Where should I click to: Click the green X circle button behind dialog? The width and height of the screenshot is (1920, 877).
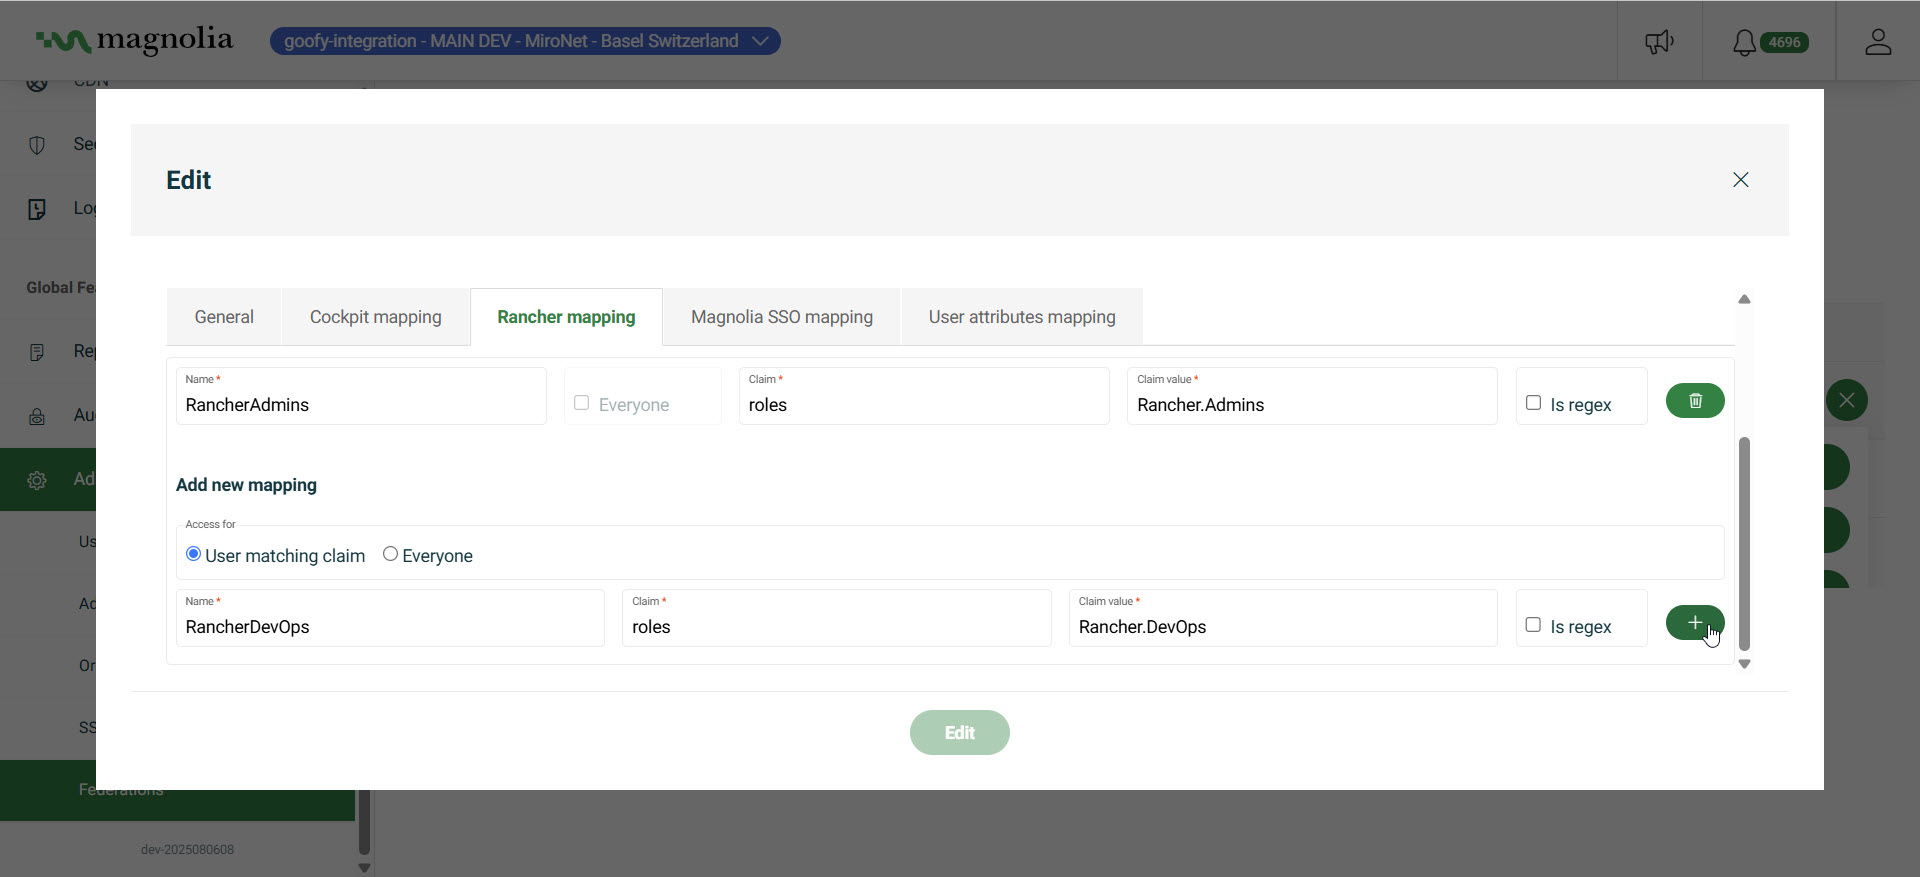pyautogui.click(x=1846, y=401)
